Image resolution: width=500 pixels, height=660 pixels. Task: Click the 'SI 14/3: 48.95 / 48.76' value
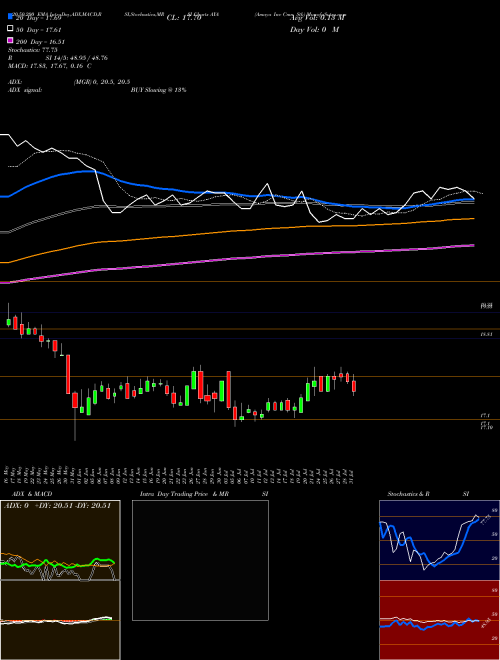77,58
